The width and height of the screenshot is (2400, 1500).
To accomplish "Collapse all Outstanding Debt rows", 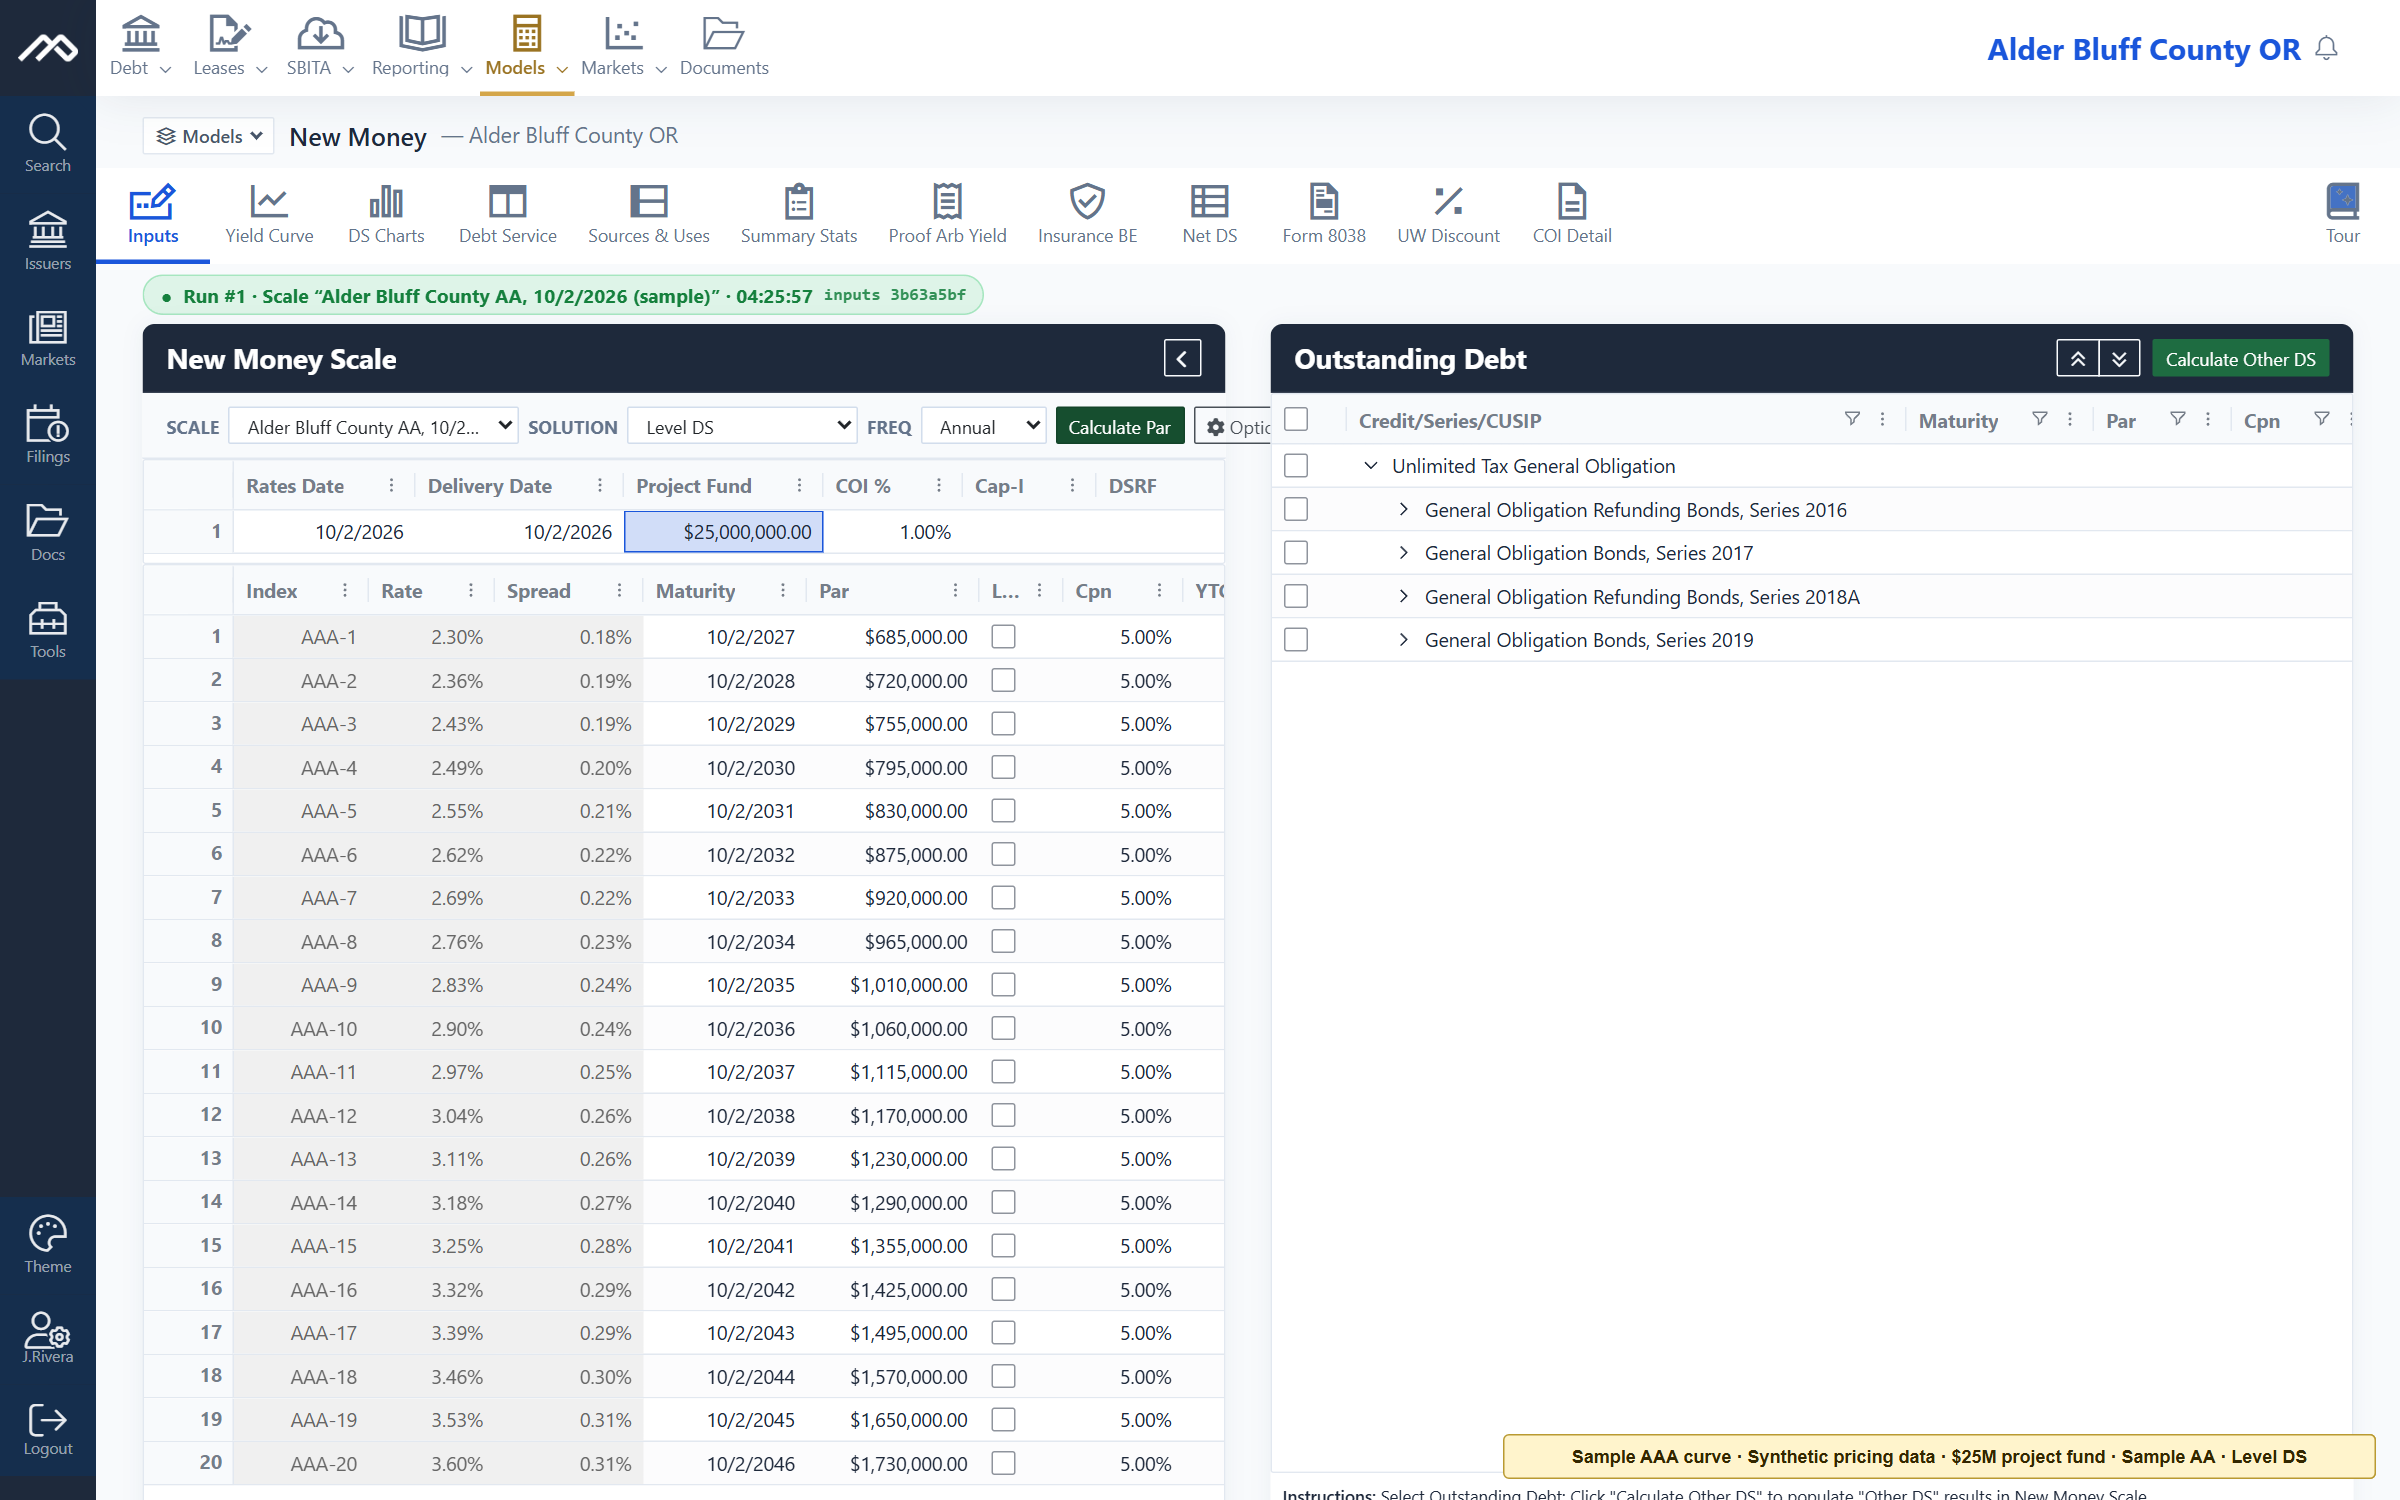I will pyautogui.click(x=2077, y=358).
